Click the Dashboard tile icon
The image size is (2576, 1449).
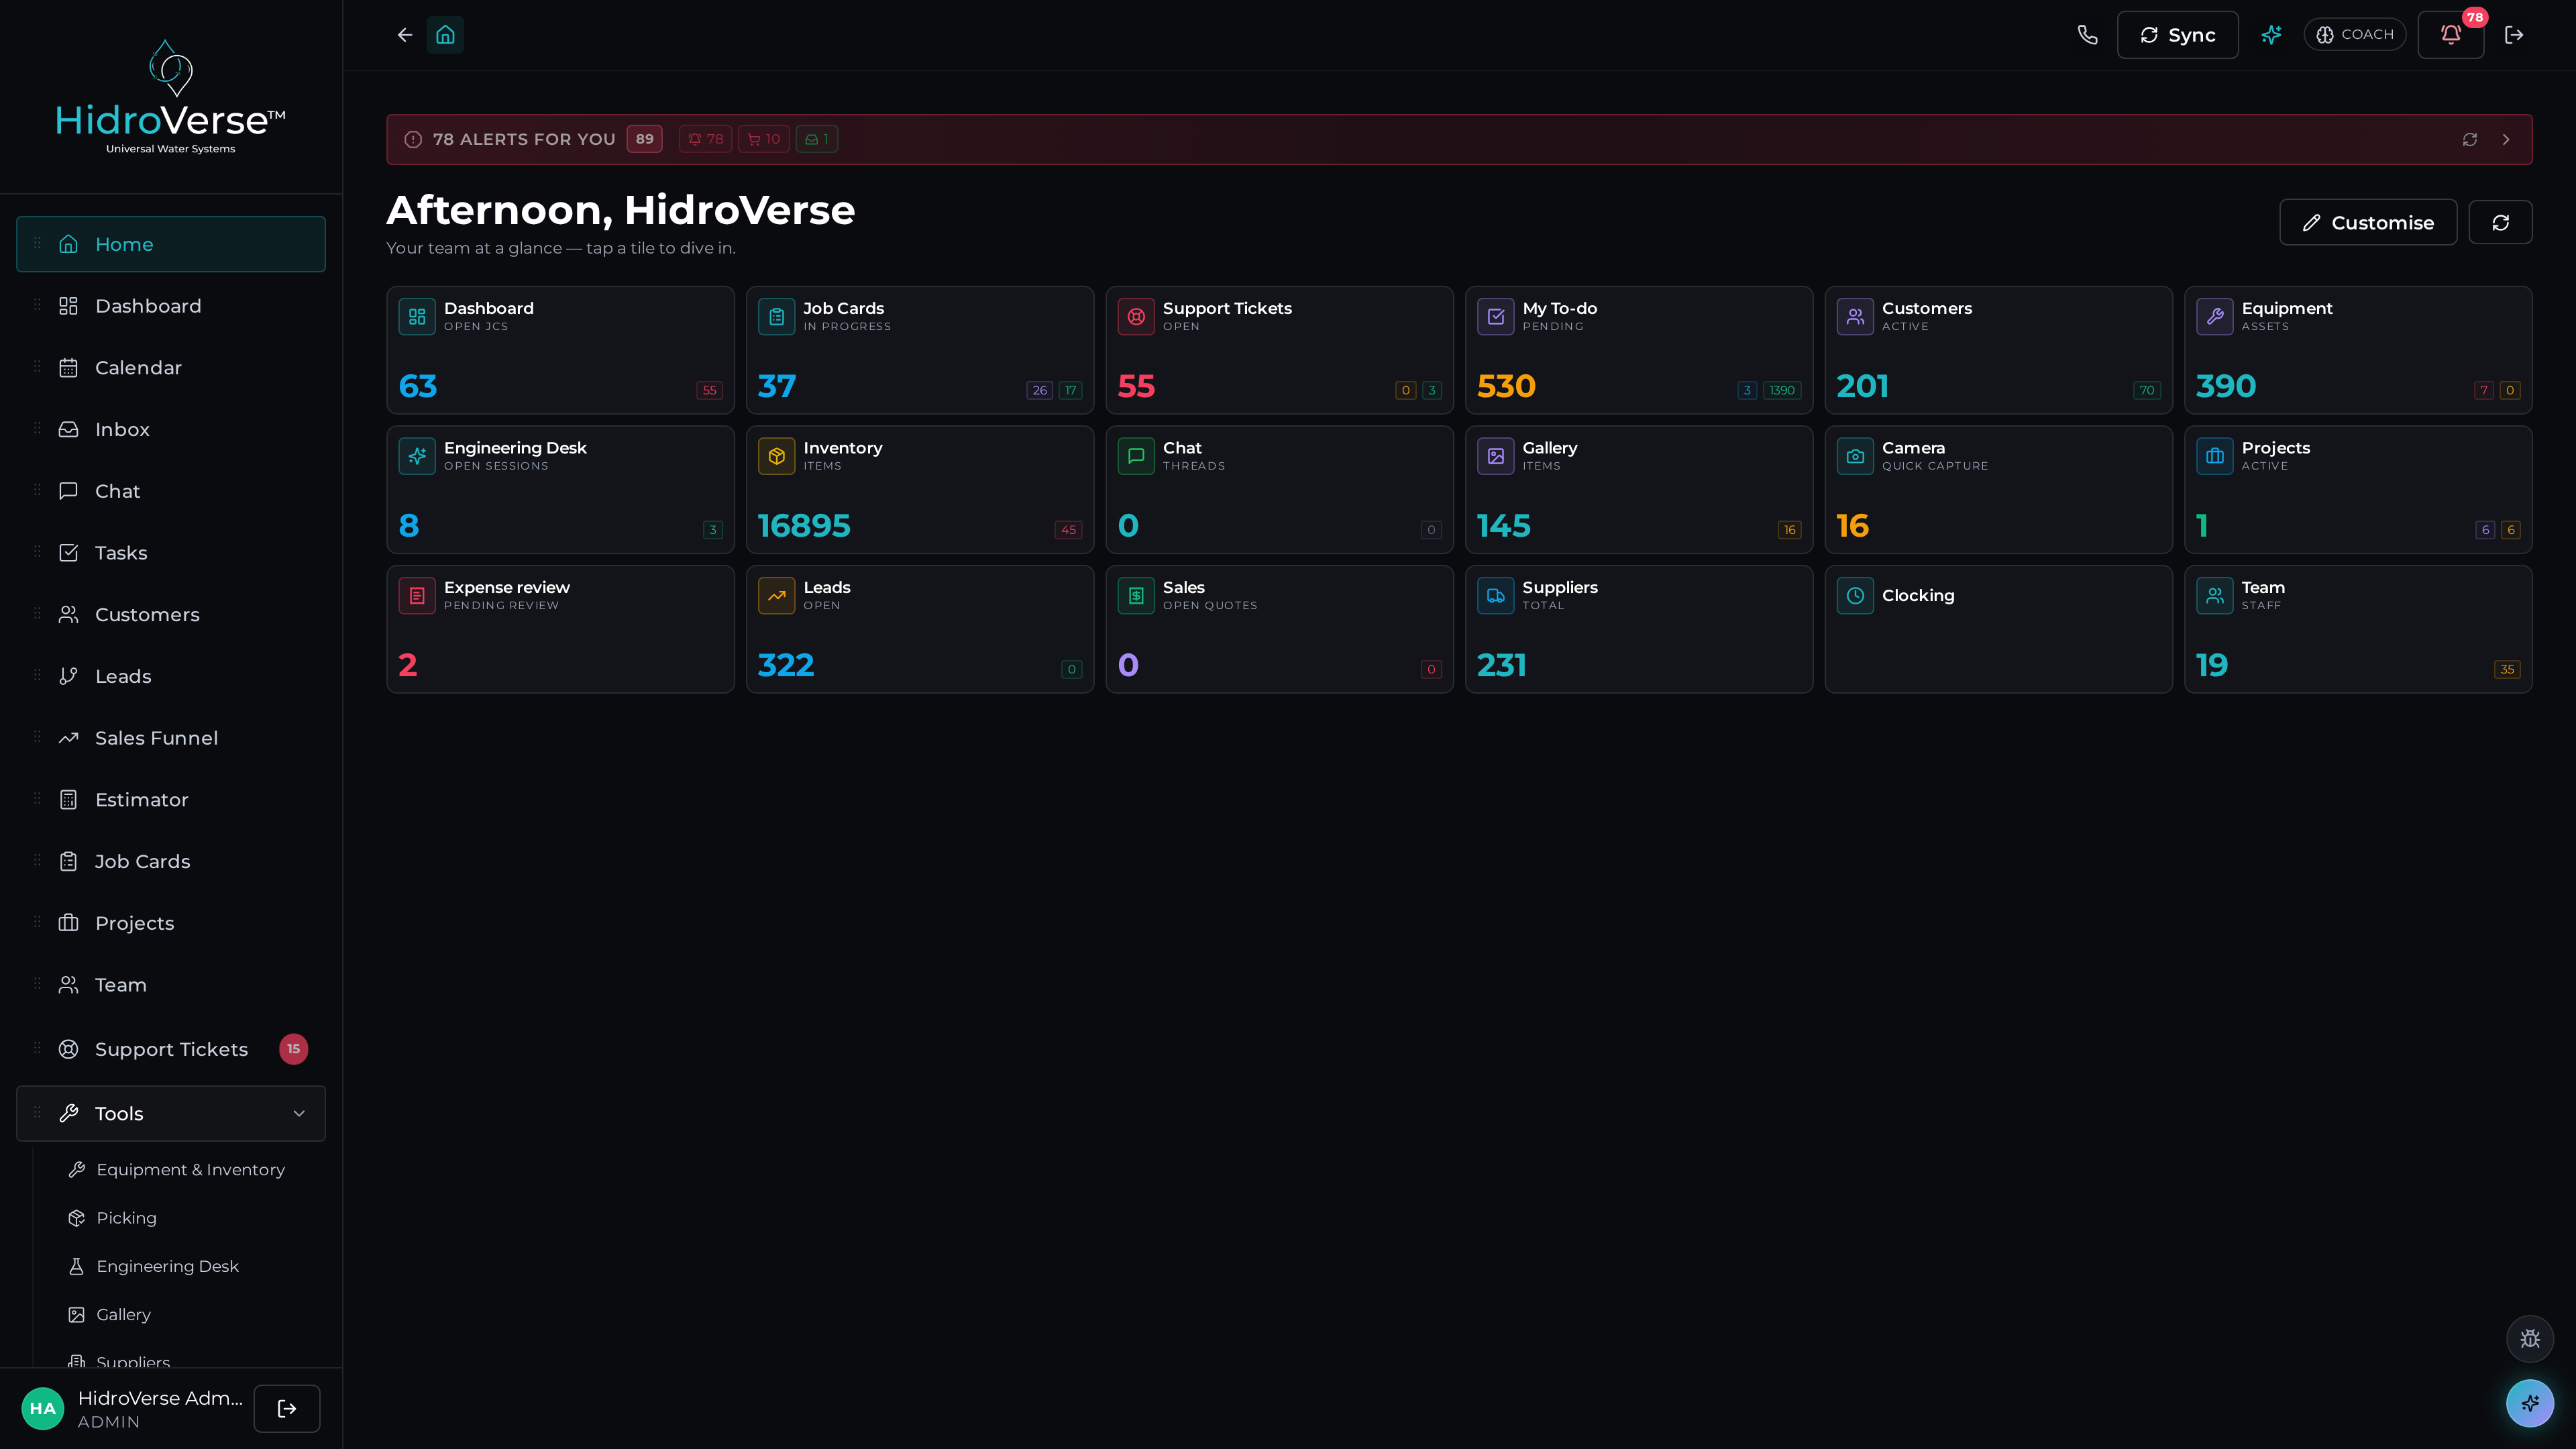click(x=417, y=316)
